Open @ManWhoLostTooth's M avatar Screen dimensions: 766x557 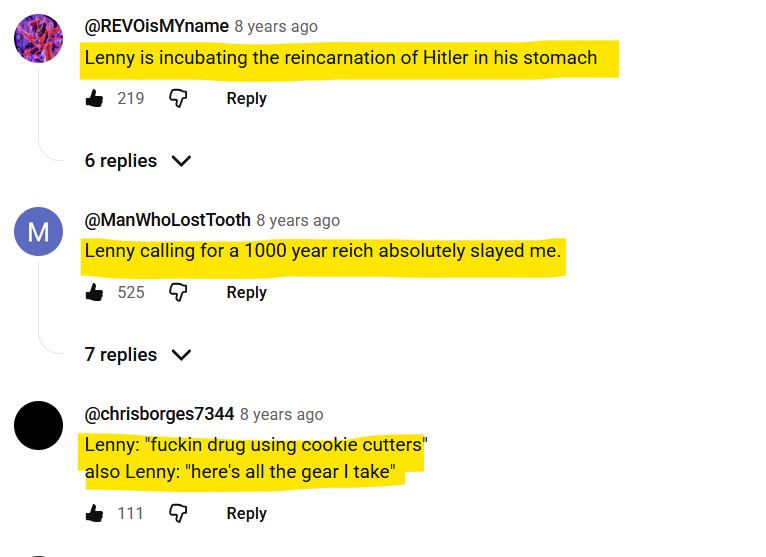click(x=38, y=233)
